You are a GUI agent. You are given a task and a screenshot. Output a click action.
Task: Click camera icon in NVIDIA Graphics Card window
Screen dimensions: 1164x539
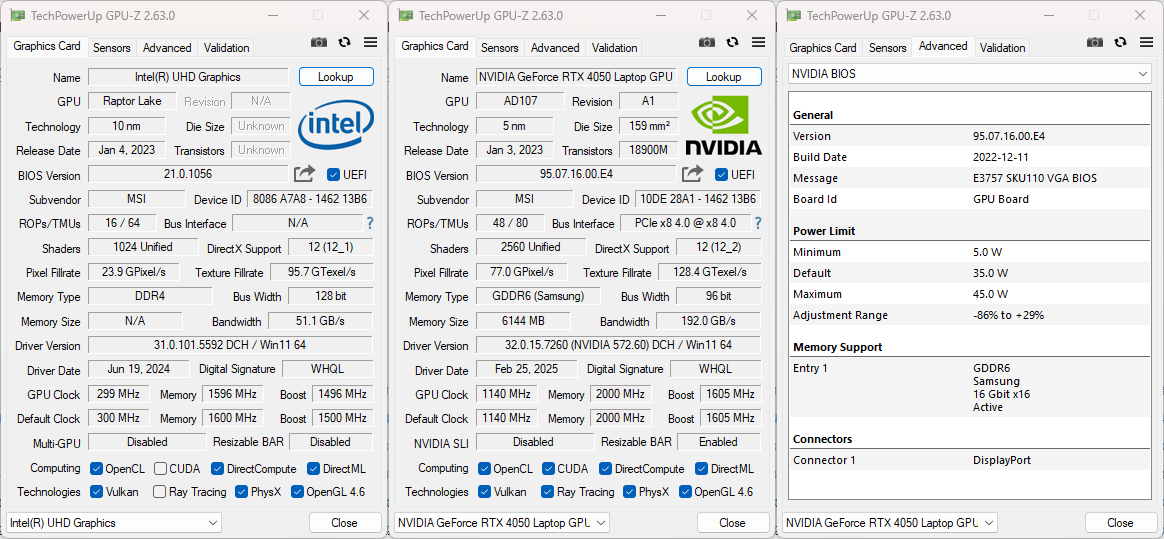click(x=707, y=42)
